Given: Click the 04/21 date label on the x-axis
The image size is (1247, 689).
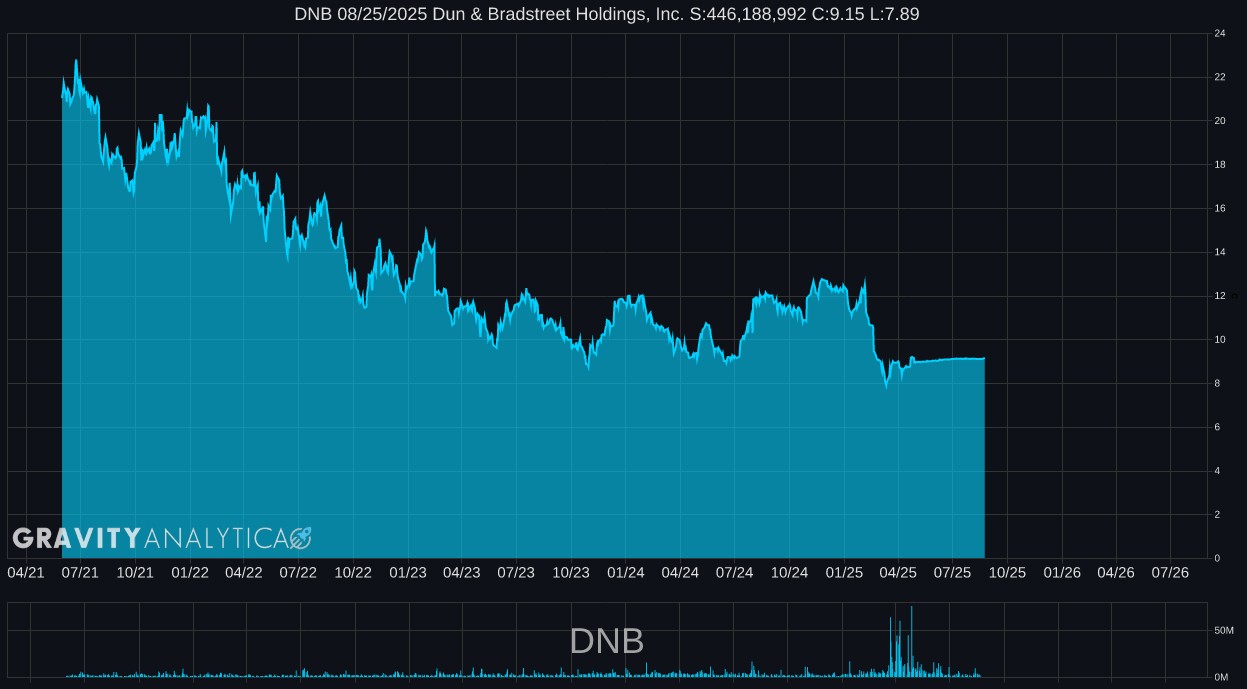Looking at the screenshot, I should click(x=26, y=572).
